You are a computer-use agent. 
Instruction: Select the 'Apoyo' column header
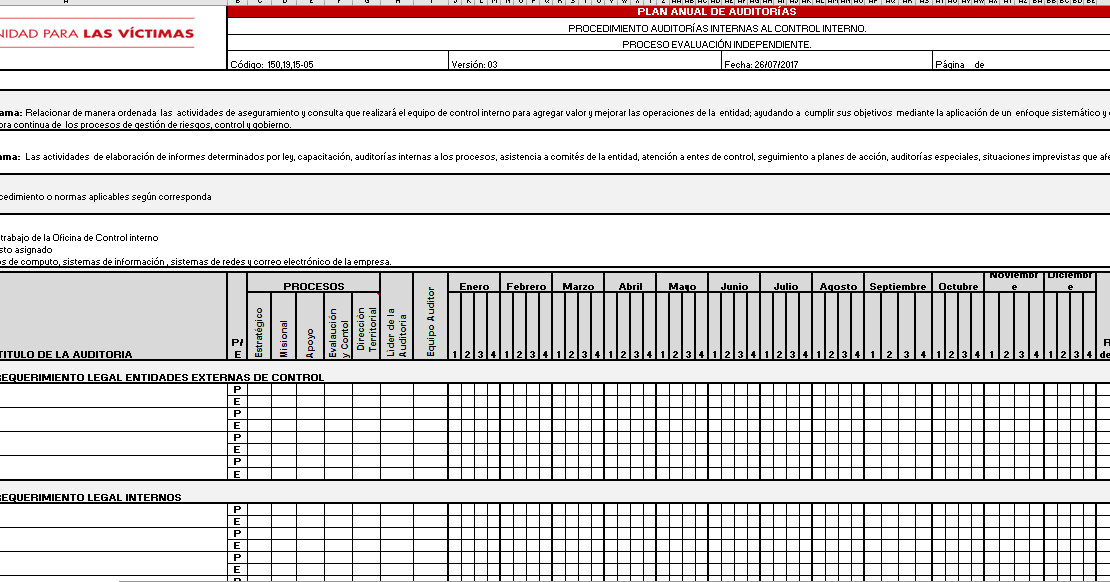coord(310,326)
